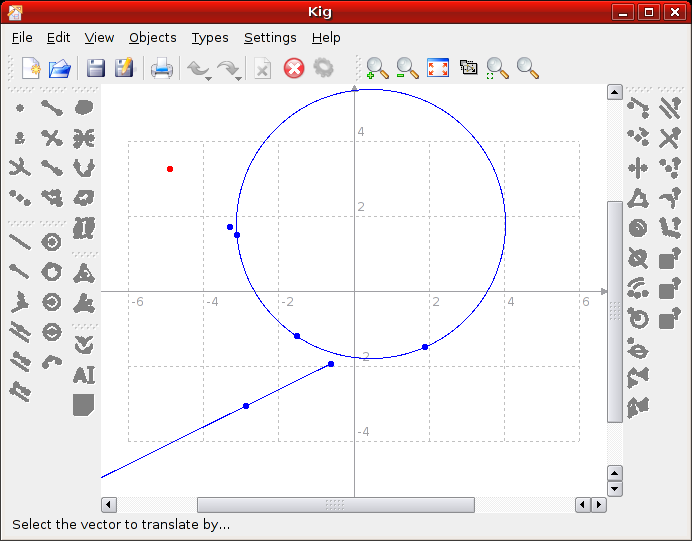Click the Zoom In magnifier icon

click(377, 68)
